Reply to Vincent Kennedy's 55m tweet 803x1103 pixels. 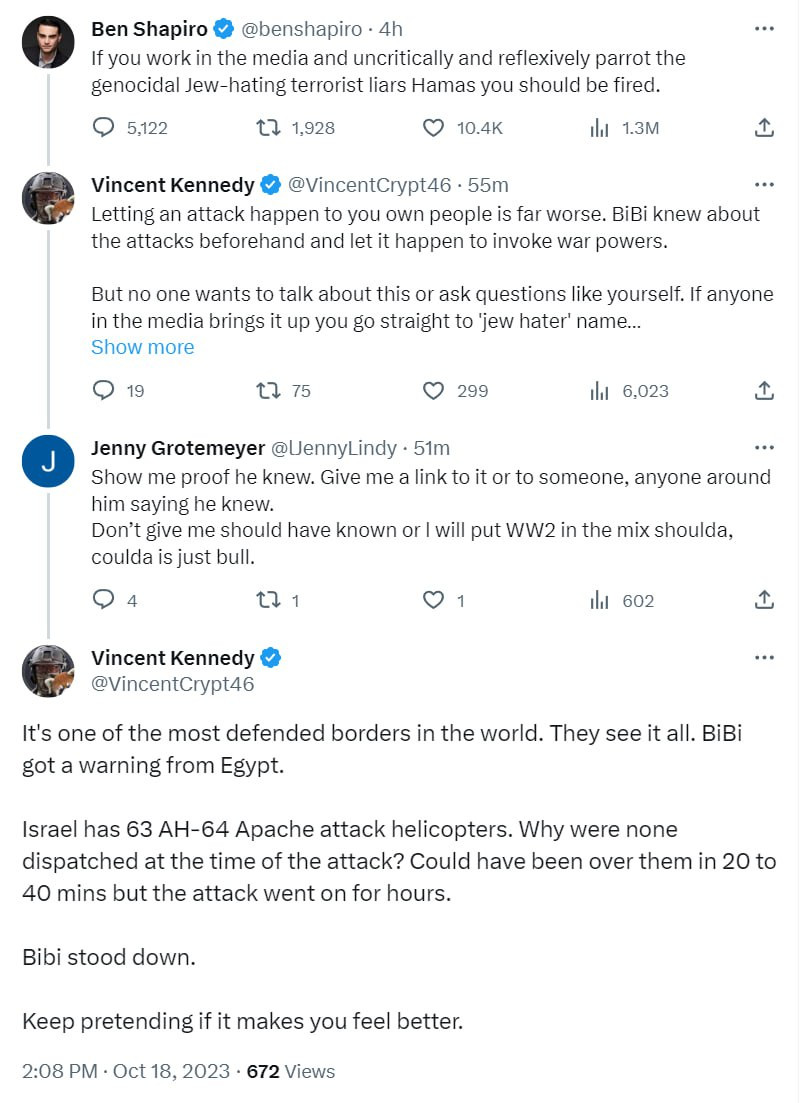coord(104,391)
